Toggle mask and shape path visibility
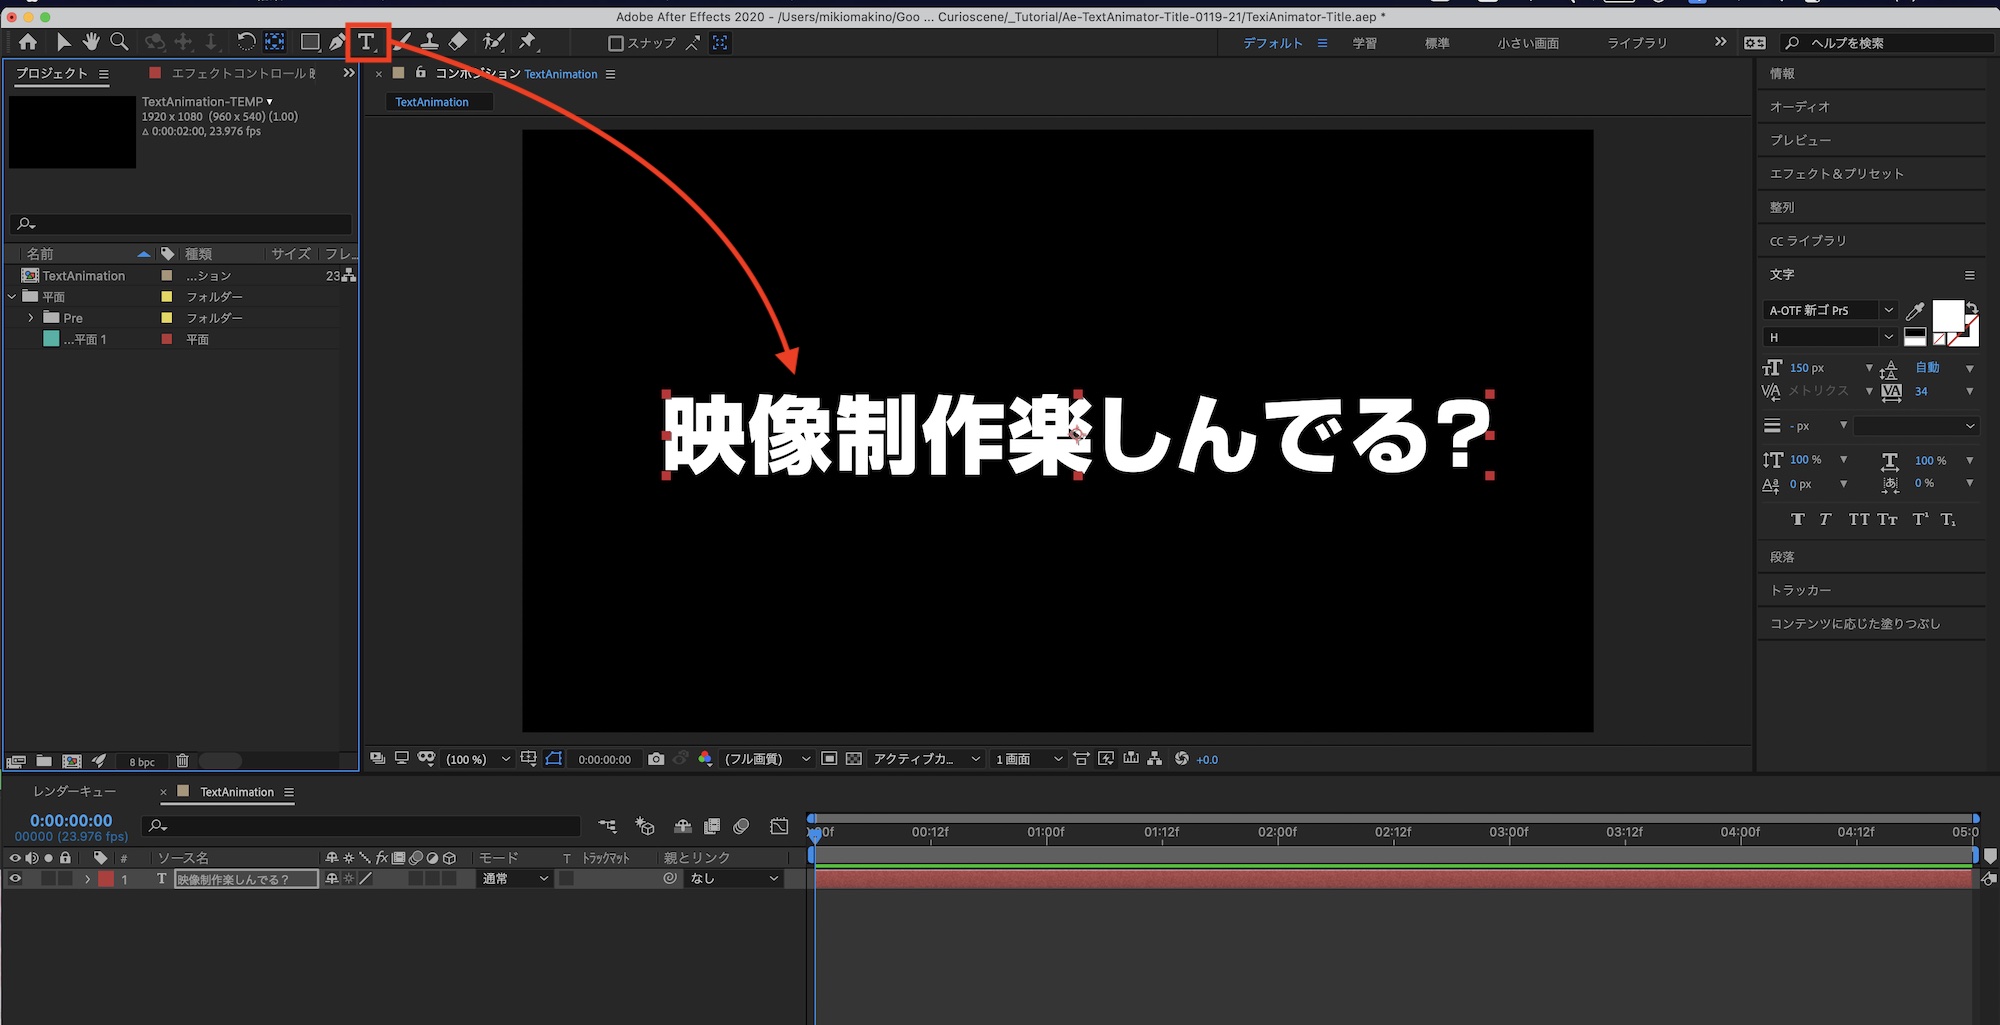Viewport: 2000px width, 1025px height. 554,759
